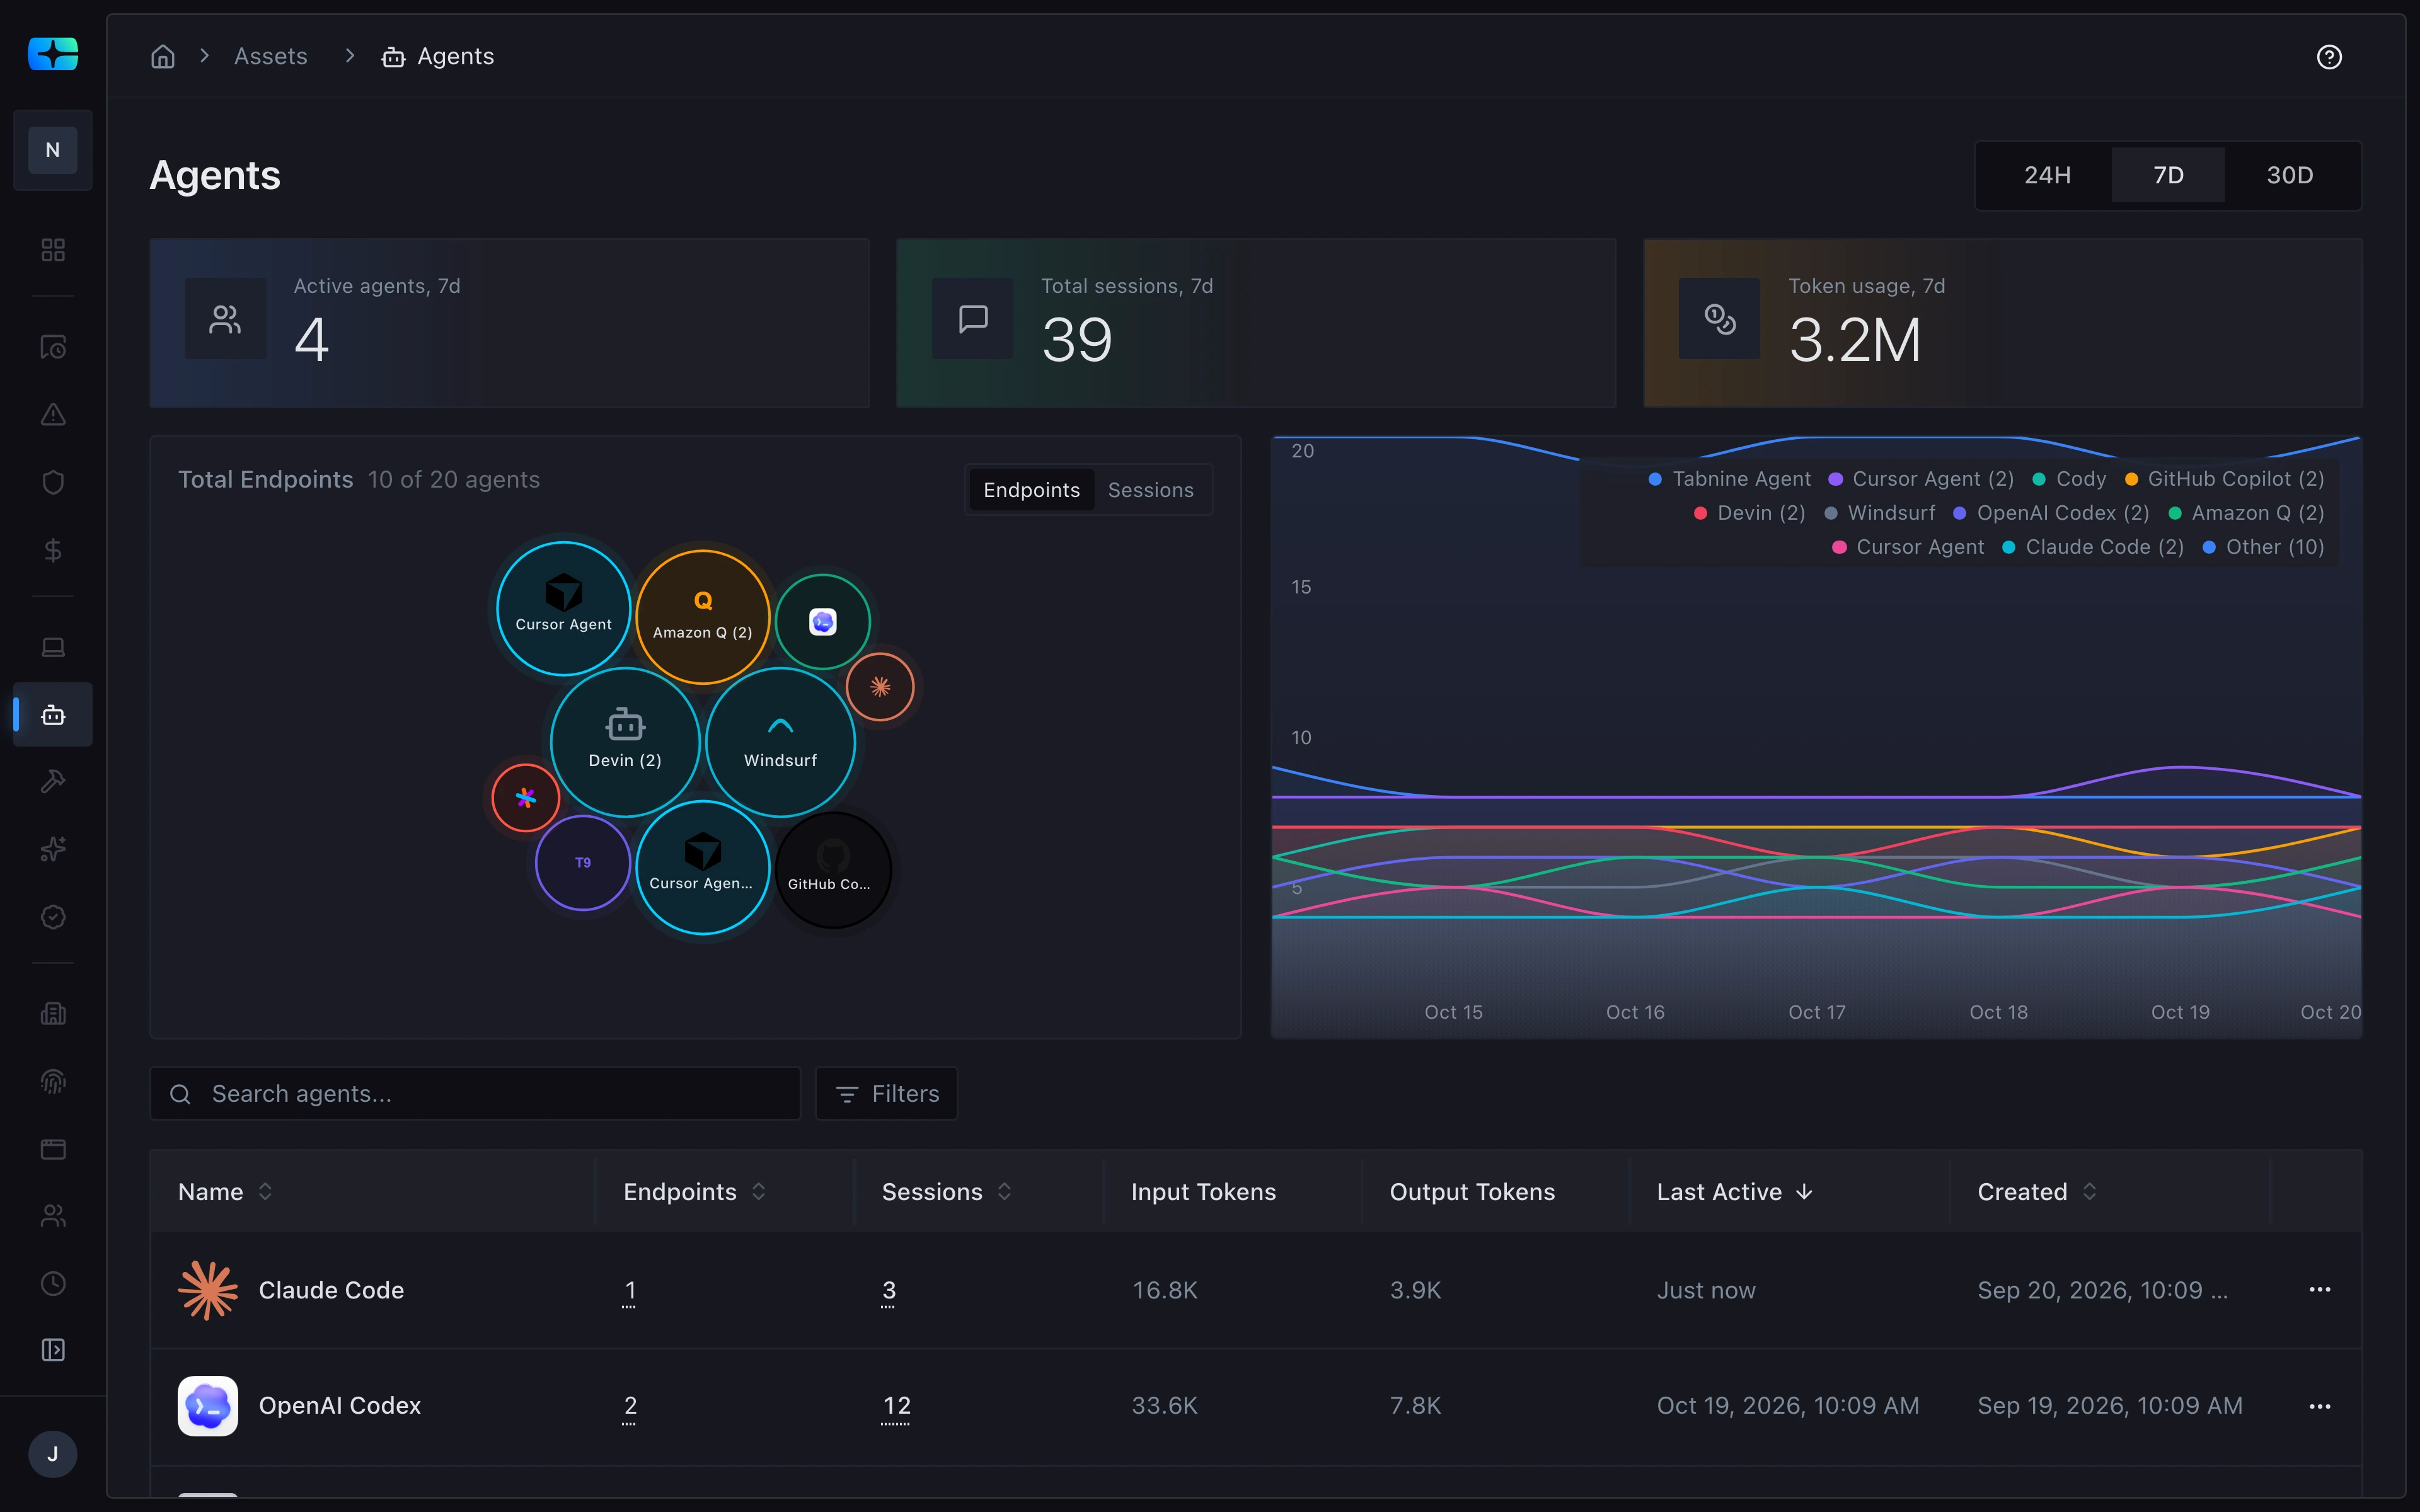Click Claude Code endpoints count 1
Viewport: 2420px width, 1512px height.
[x=630, y=1291]
